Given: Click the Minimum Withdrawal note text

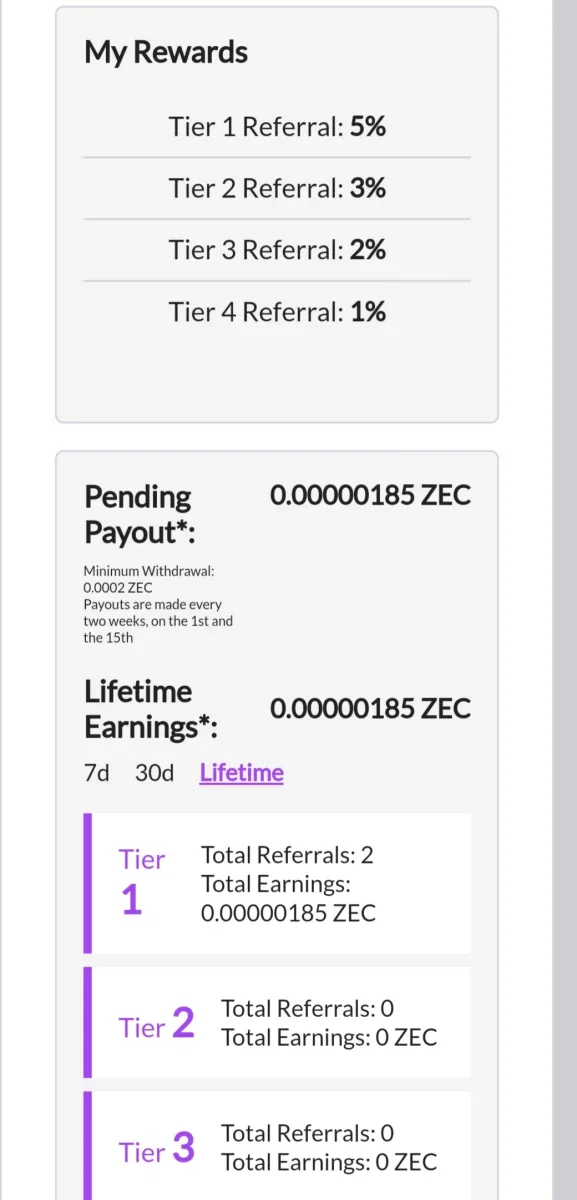Looking at the screenshot, I should click(159, 604).
